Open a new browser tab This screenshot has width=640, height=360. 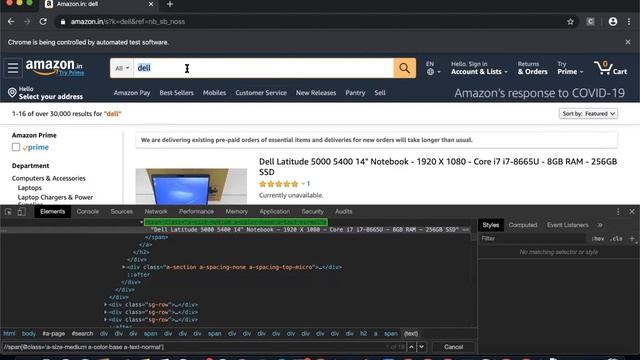tap(170, 4)
